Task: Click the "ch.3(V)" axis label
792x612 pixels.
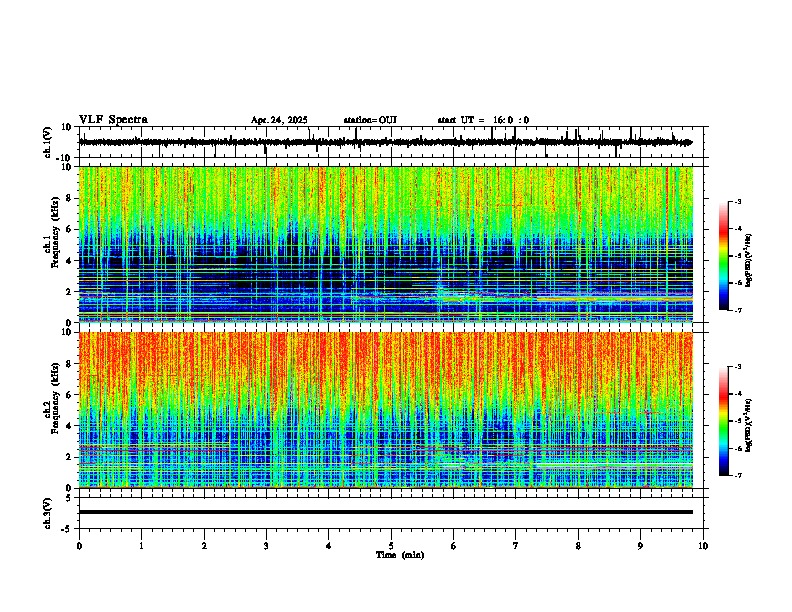Action: (48, 514)
